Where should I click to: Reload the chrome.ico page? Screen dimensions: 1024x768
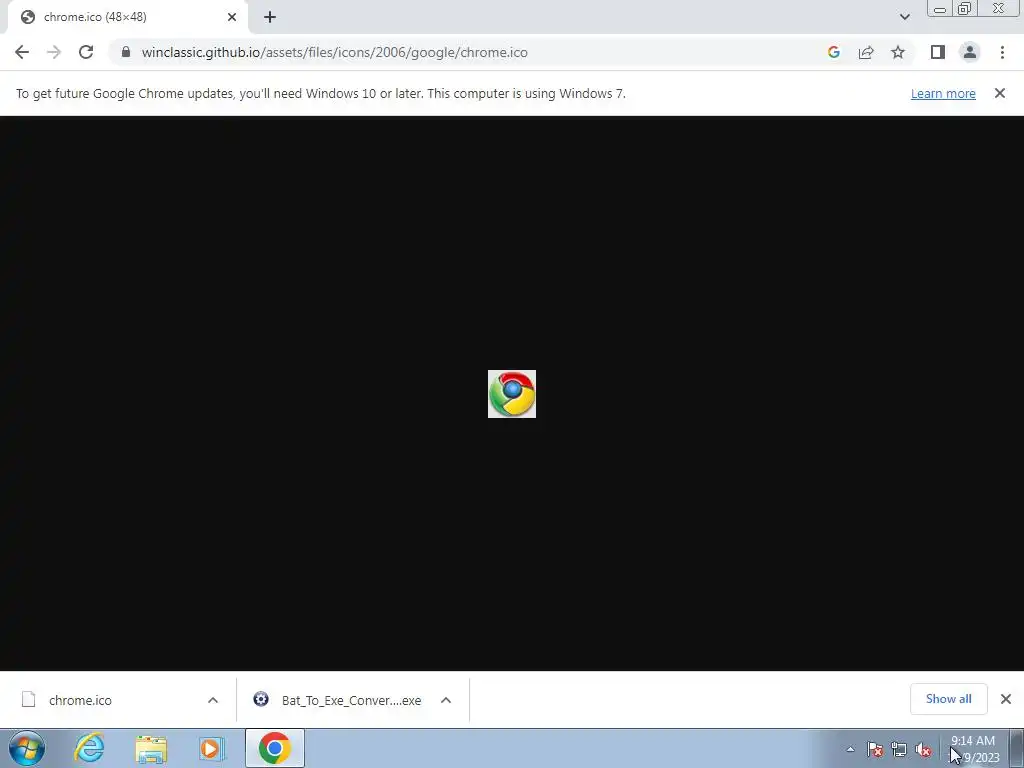coord(86,52)
